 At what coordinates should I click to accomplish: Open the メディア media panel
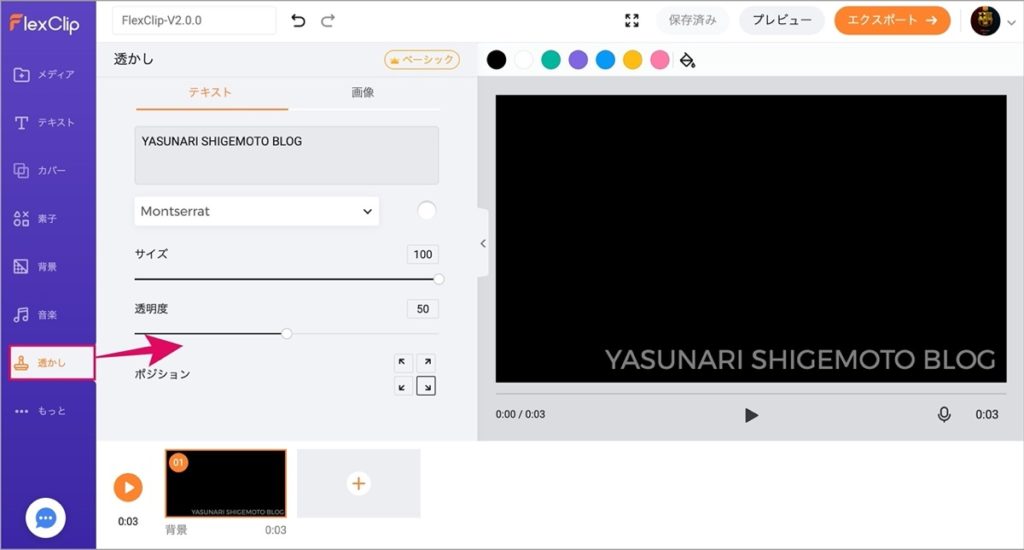point(44,74)
